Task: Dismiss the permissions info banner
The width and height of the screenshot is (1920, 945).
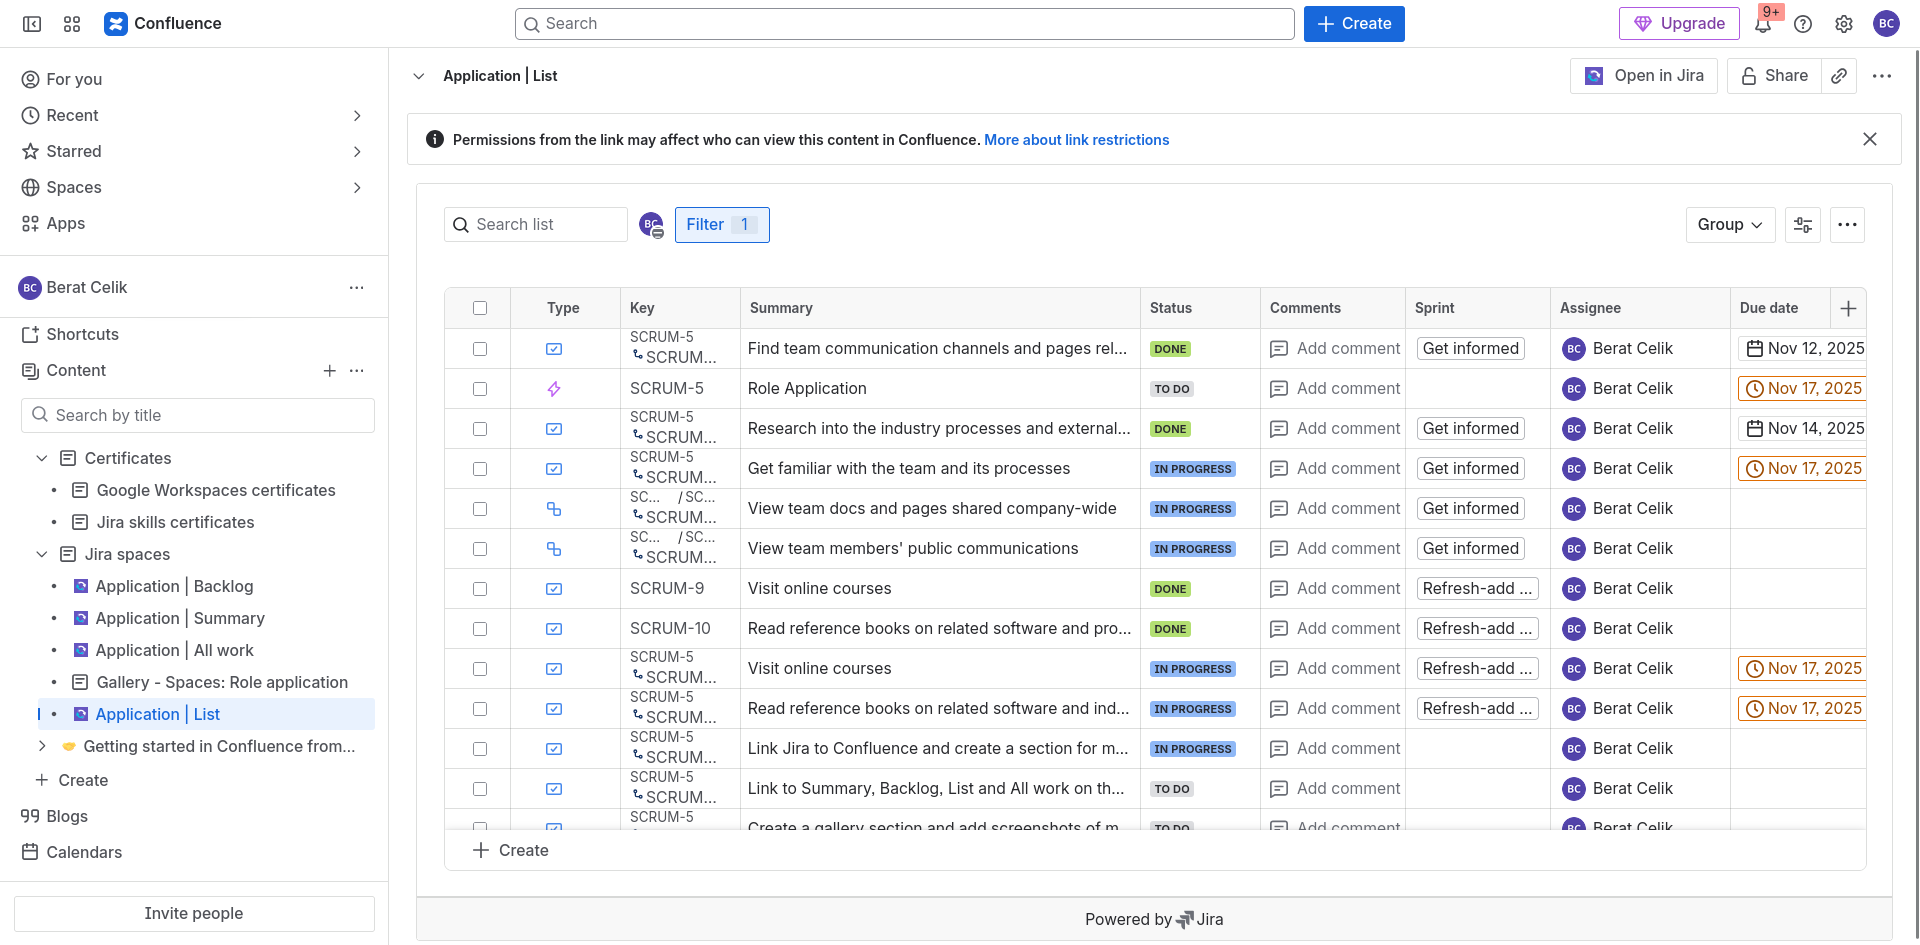Action: tap(1870, 140)
